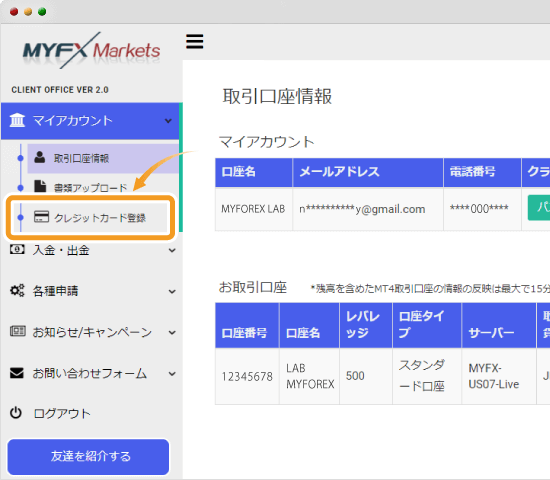Collapse the マイアカウント chevron

coord(168,121)
